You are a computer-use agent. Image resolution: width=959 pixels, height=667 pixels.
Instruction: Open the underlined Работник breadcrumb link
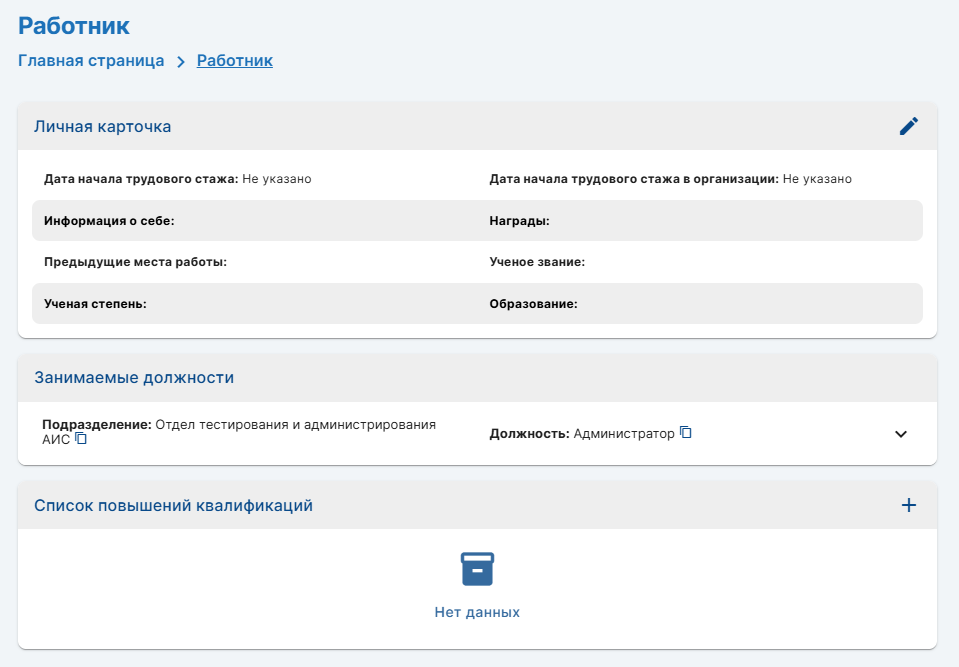tap(235, 61)
